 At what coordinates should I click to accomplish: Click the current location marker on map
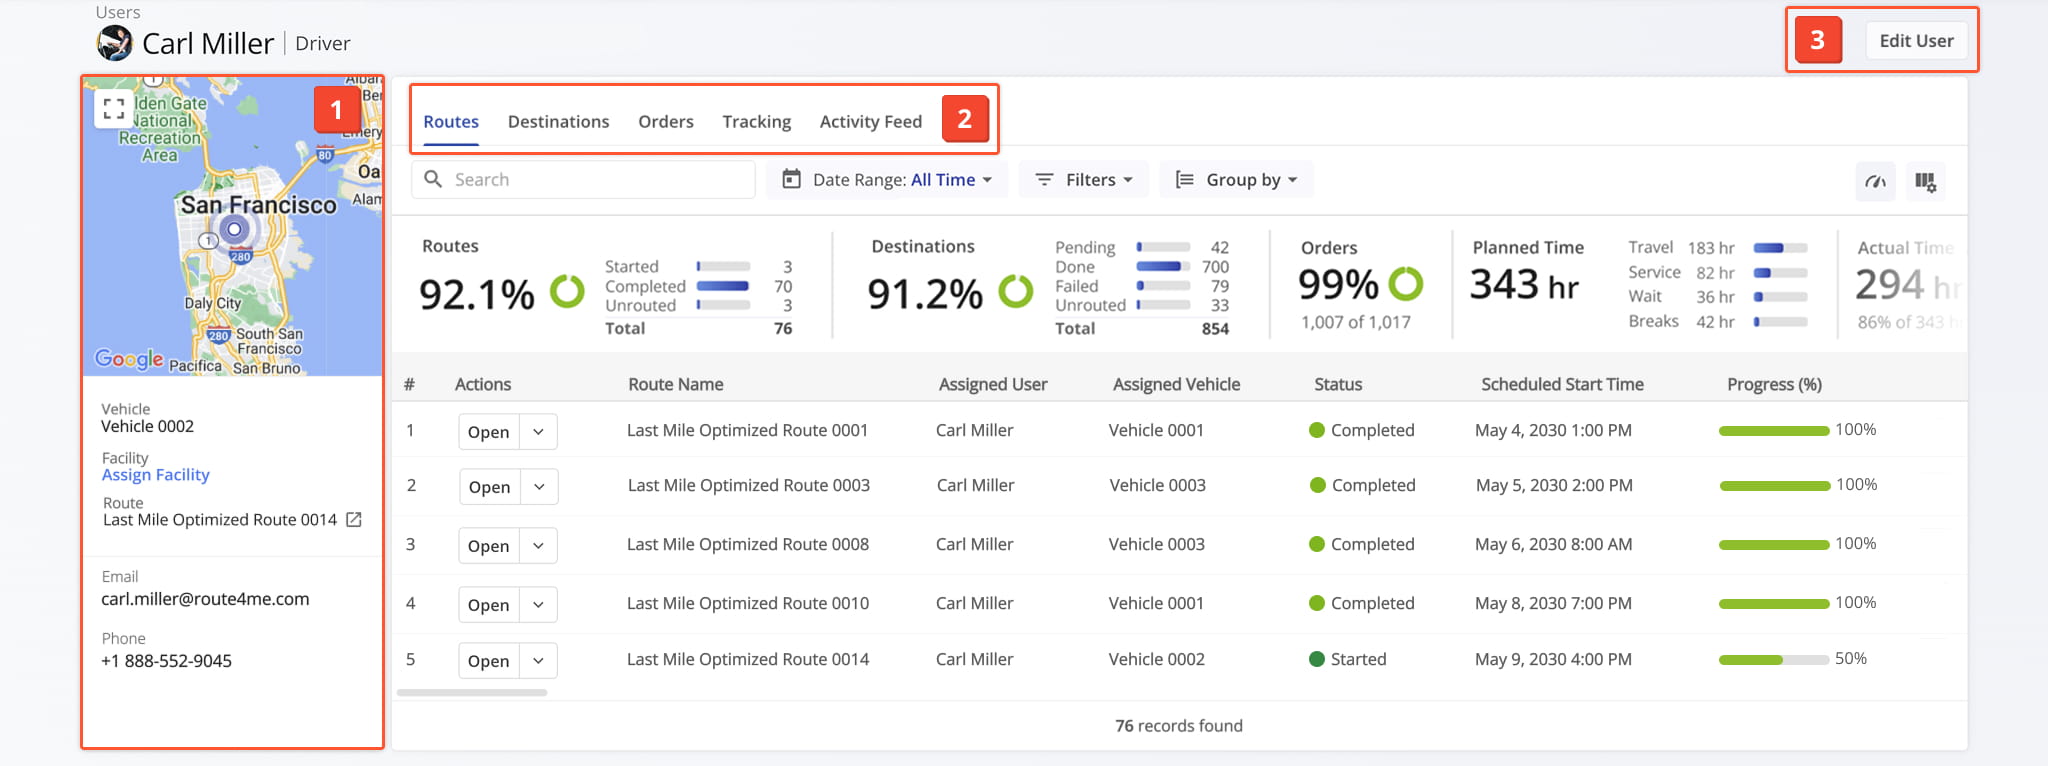(x=234, y=229)
